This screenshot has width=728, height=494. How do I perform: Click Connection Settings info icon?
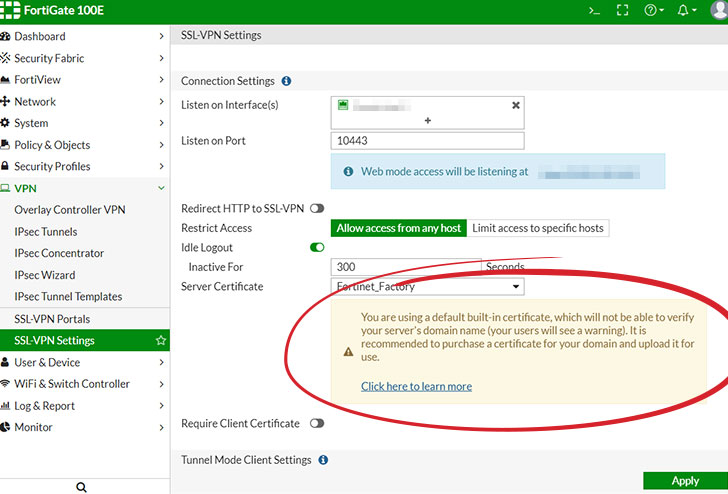click(x=286, y=81)
